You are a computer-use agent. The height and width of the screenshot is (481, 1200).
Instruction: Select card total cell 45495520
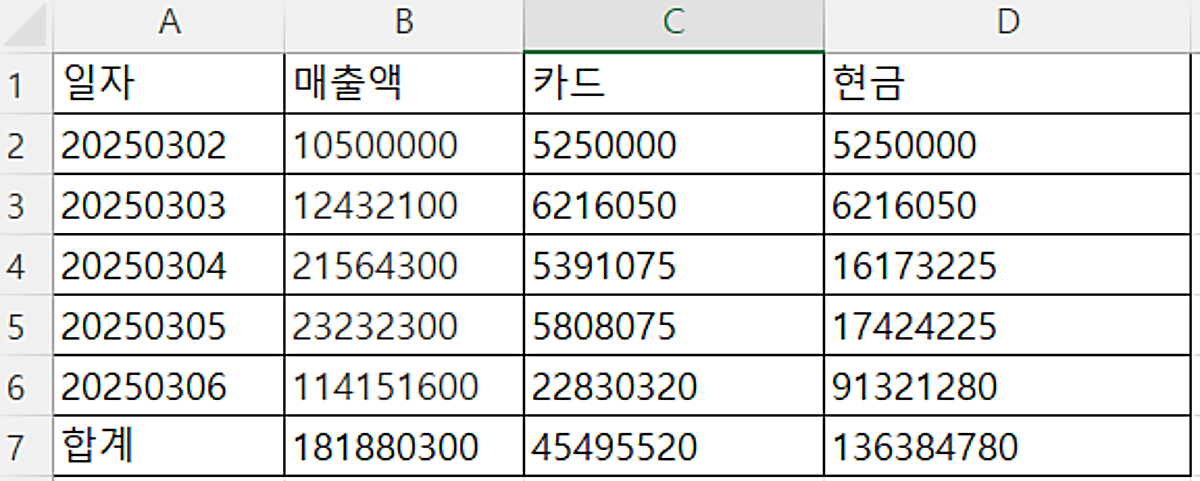coord(674,445)
